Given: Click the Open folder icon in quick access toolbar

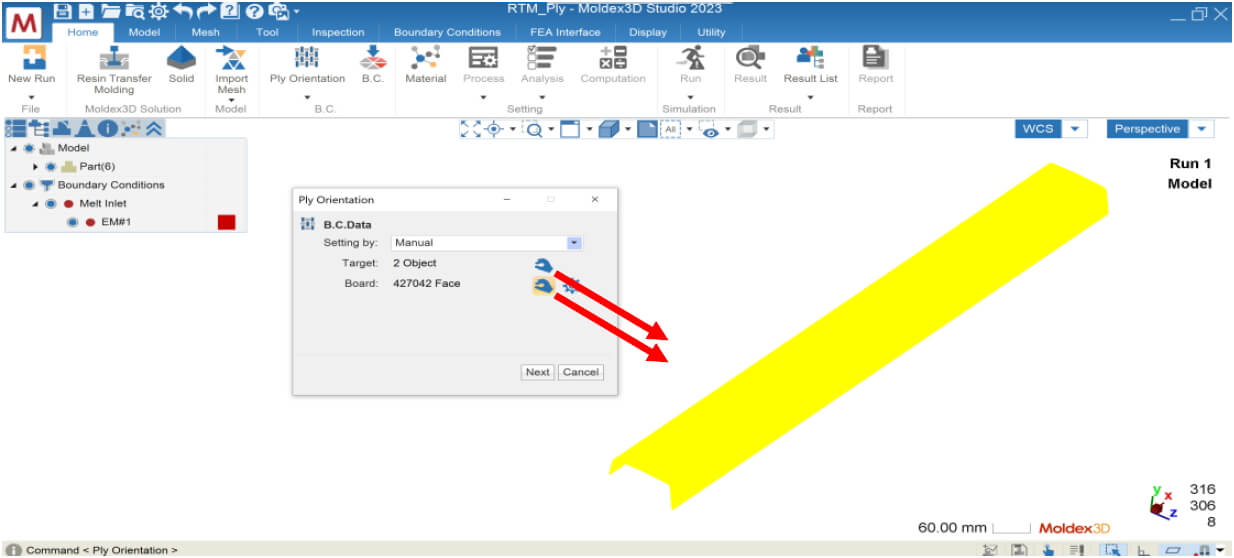Looking at the screenshot, I should tap(110, 11).
